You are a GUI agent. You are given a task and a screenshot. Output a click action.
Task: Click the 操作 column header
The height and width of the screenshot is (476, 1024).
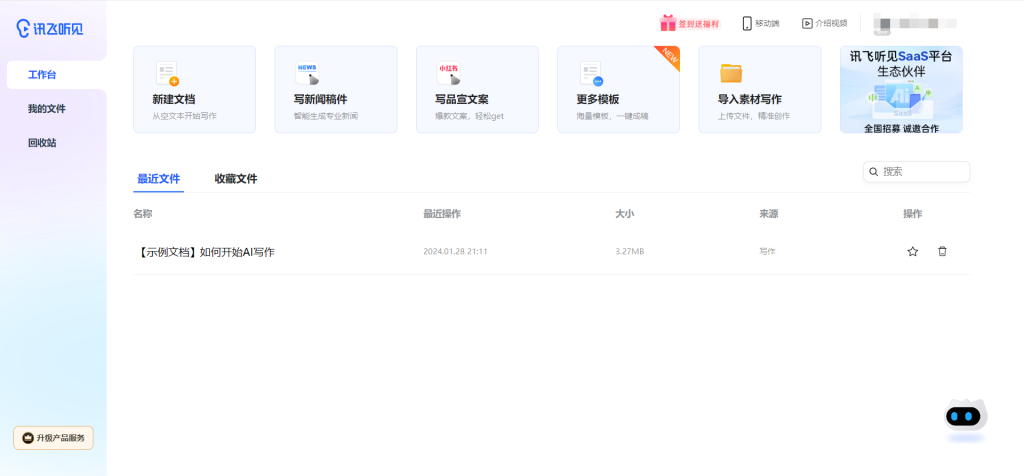(x=912, y=214)
